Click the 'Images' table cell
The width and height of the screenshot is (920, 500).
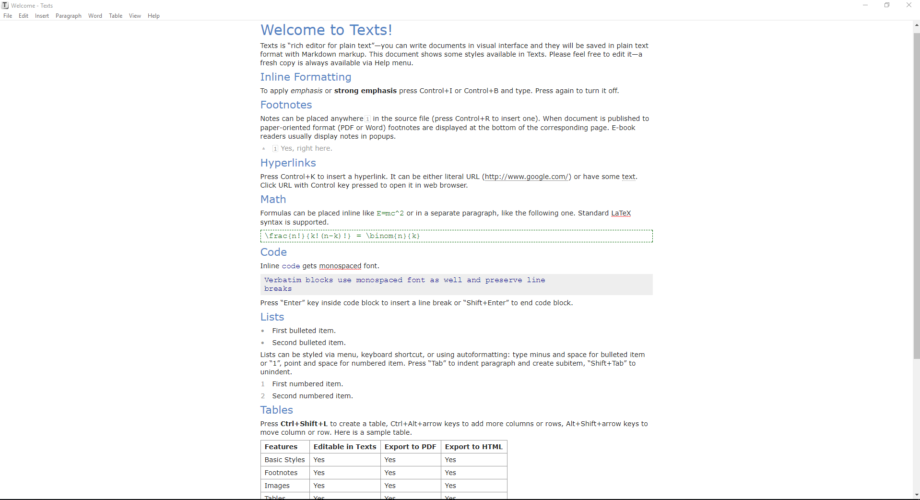(x=285, y=486)
